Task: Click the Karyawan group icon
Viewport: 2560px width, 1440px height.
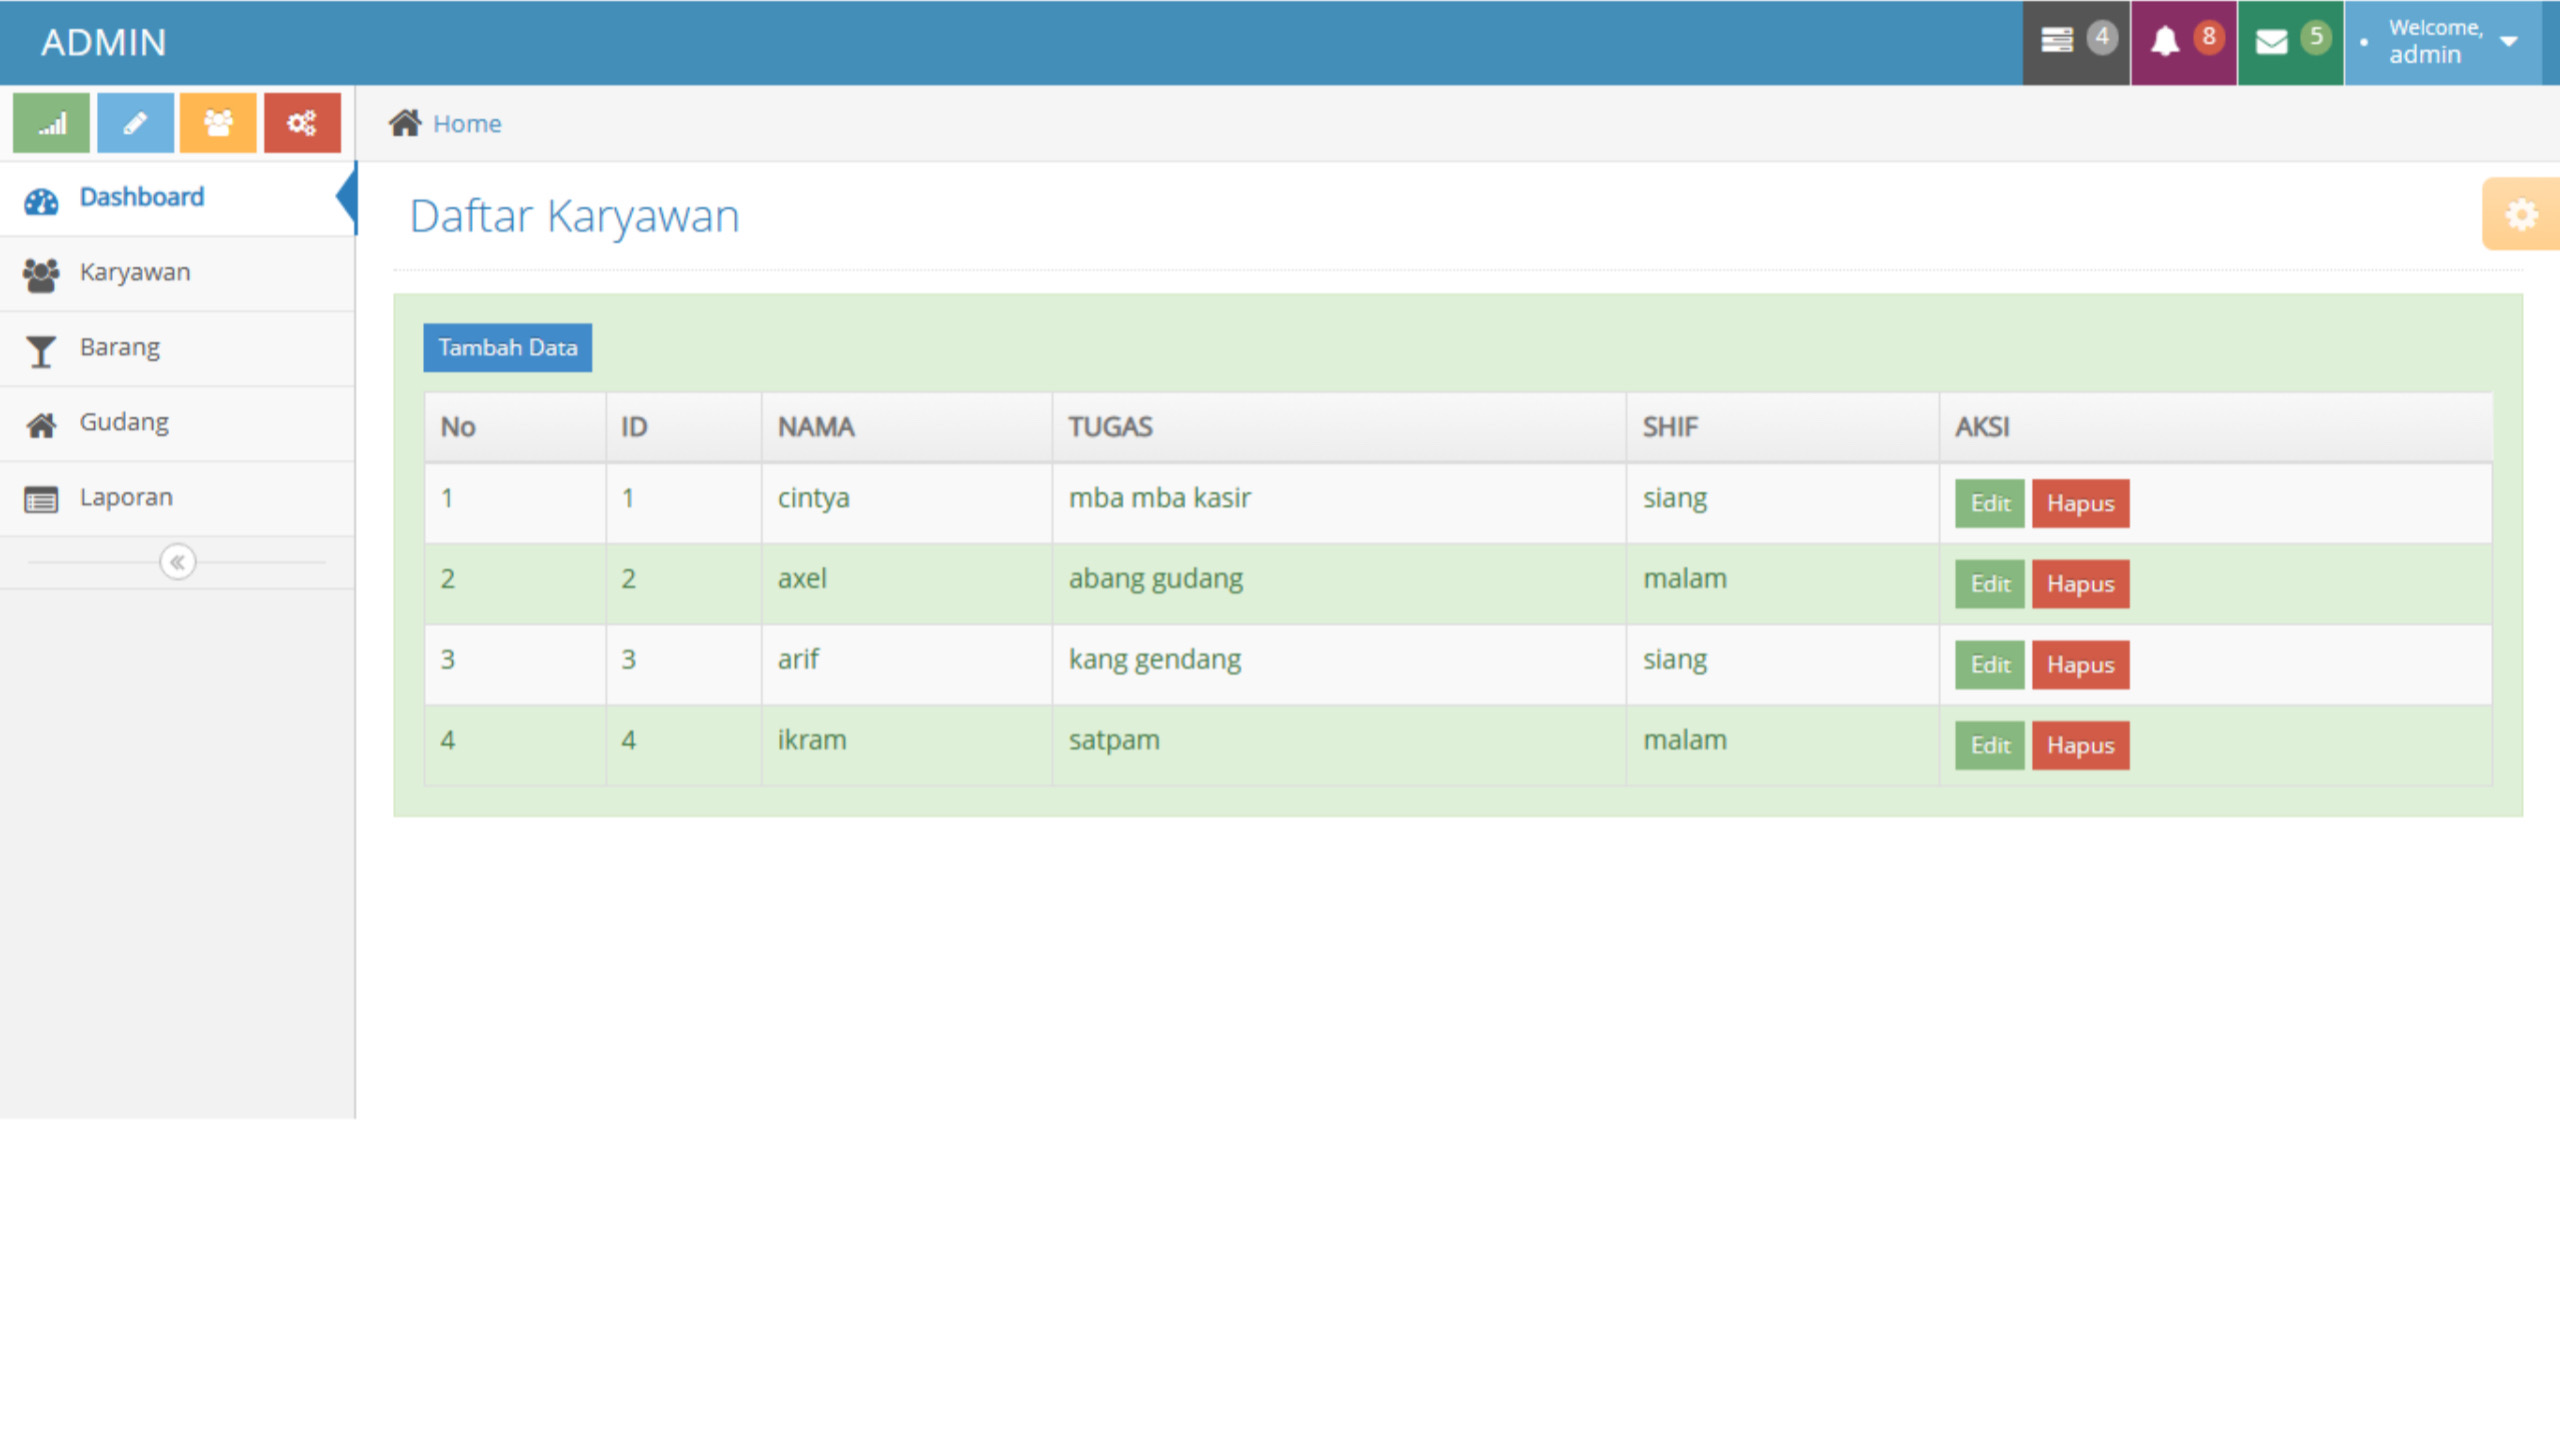Action: tap(41, 274)
